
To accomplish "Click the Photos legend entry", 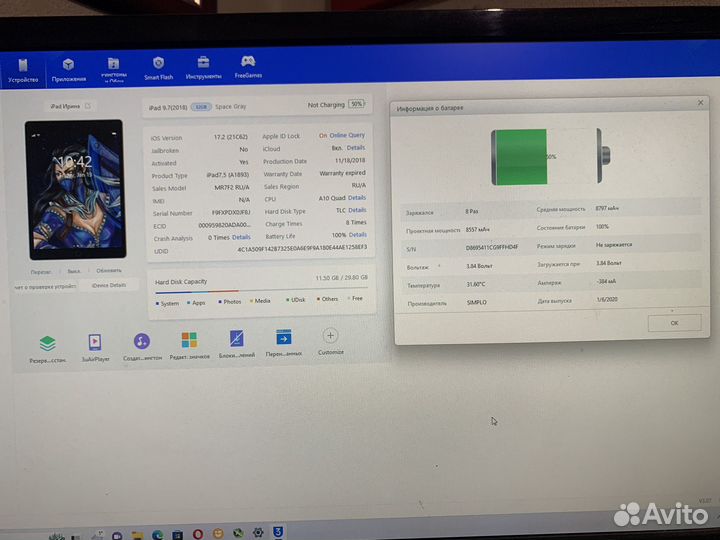I will (230, 302).
